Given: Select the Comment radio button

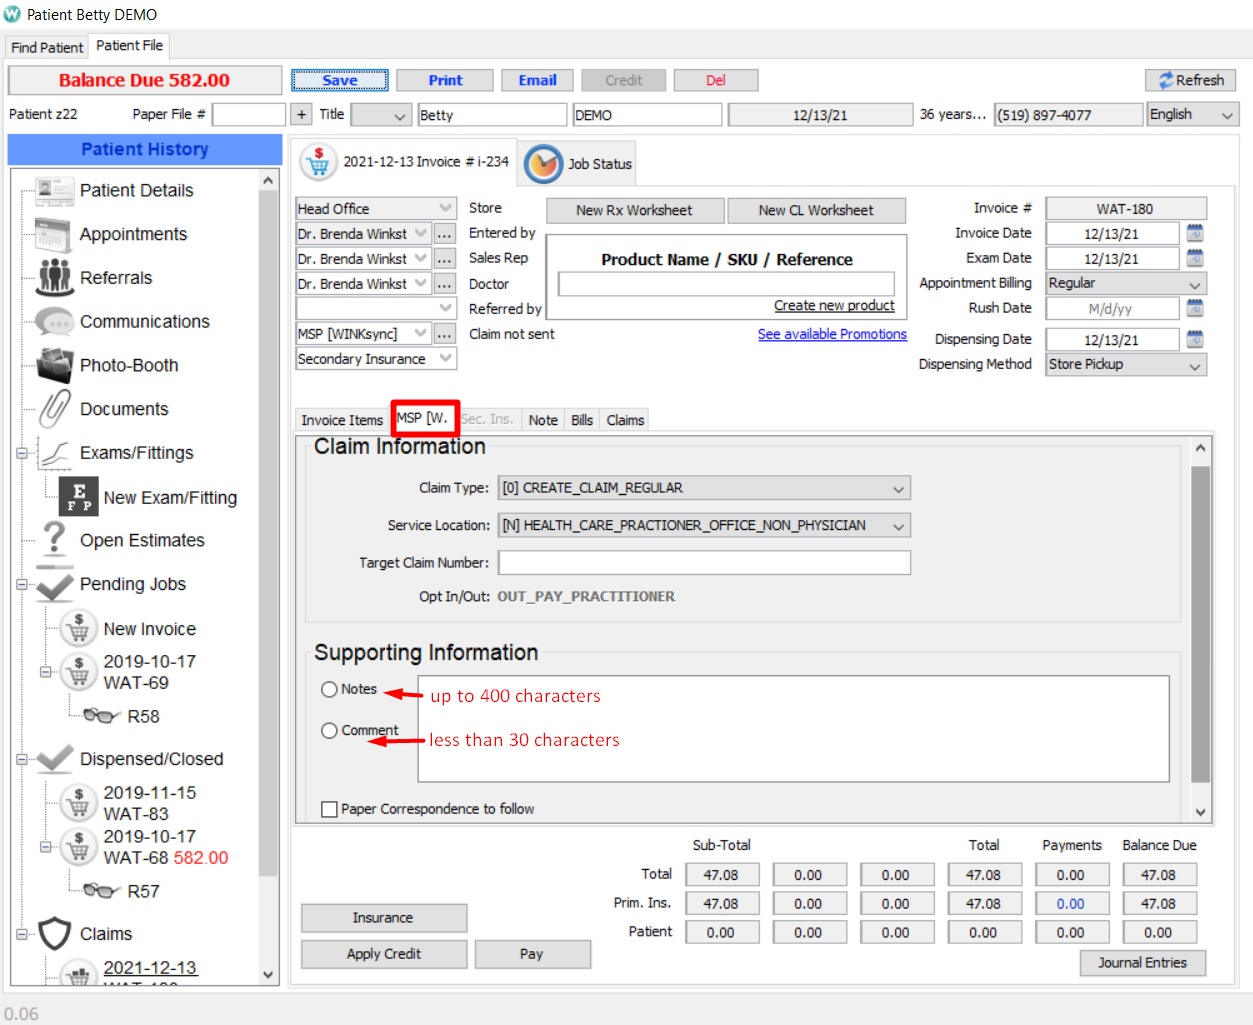Looking at the screenshot, I should (x=329, y=731).
